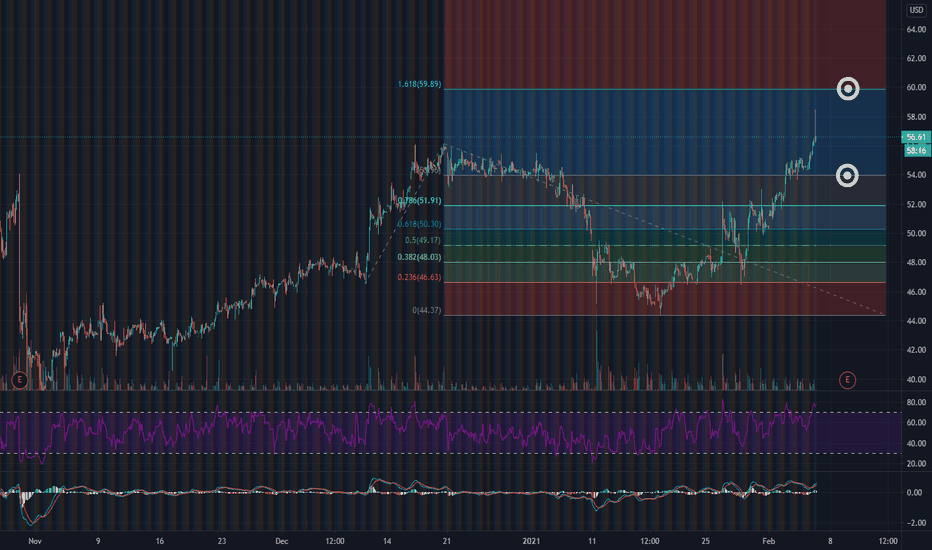Click the Nov label on time axis
This screenshot has width=932, height=550.
tap(34, 541)
